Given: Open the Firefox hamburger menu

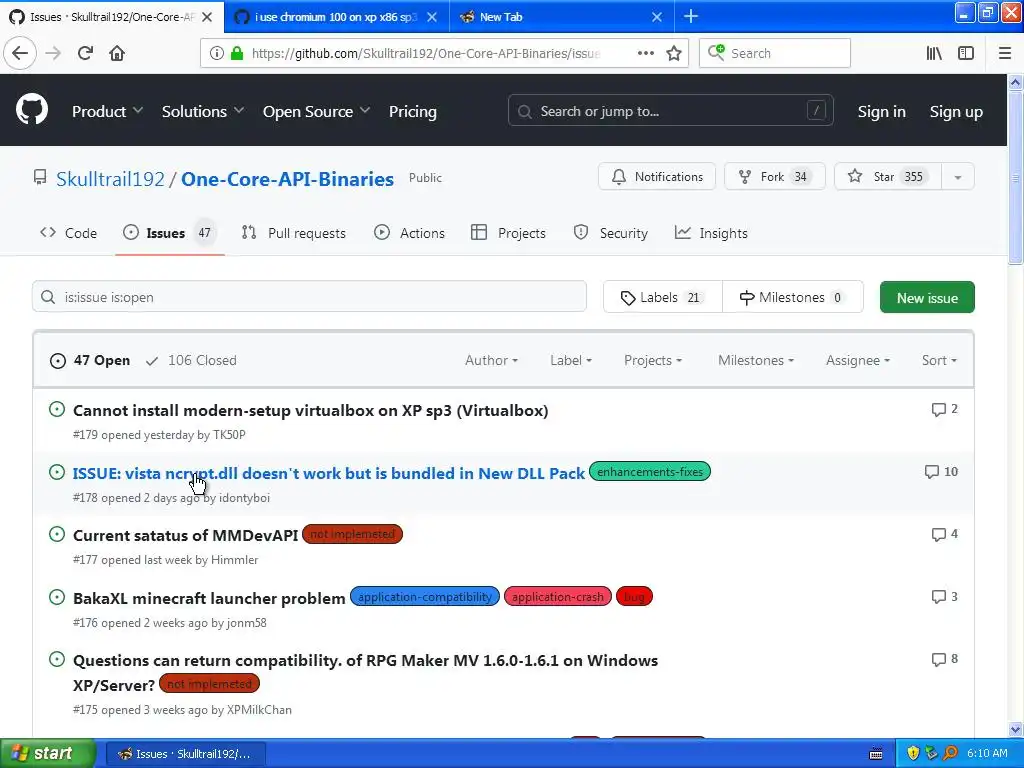Looking at the screenshot, I should coord(1005,54).
